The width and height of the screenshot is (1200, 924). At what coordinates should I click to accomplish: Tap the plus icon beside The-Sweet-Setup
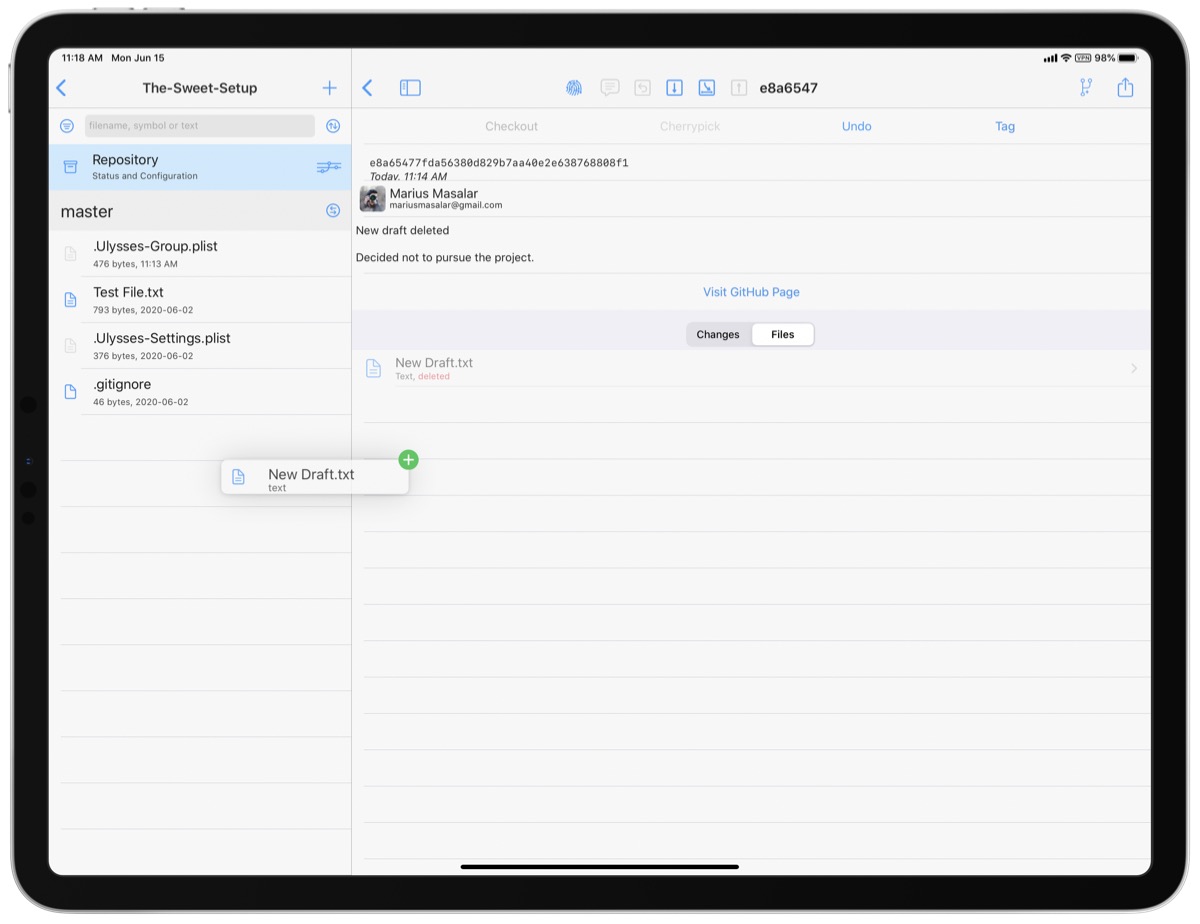(330, 88)
